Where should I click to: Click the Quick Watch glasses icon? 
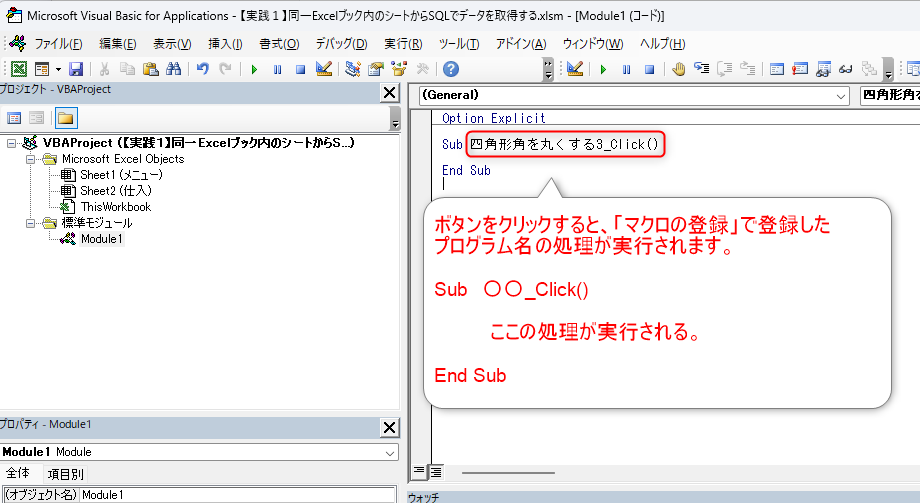845,69
